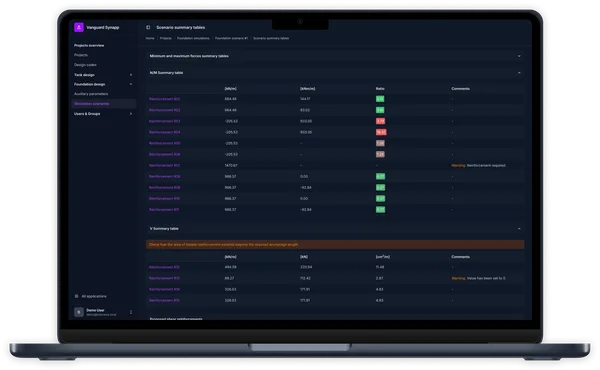Click the 'Warning: Reinforcement required' comment

479,165
